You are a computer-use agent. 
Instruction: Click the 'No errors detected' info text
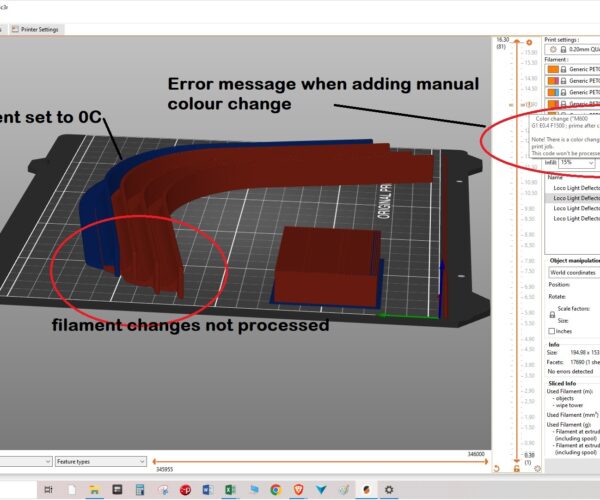(x=570, y=371)
